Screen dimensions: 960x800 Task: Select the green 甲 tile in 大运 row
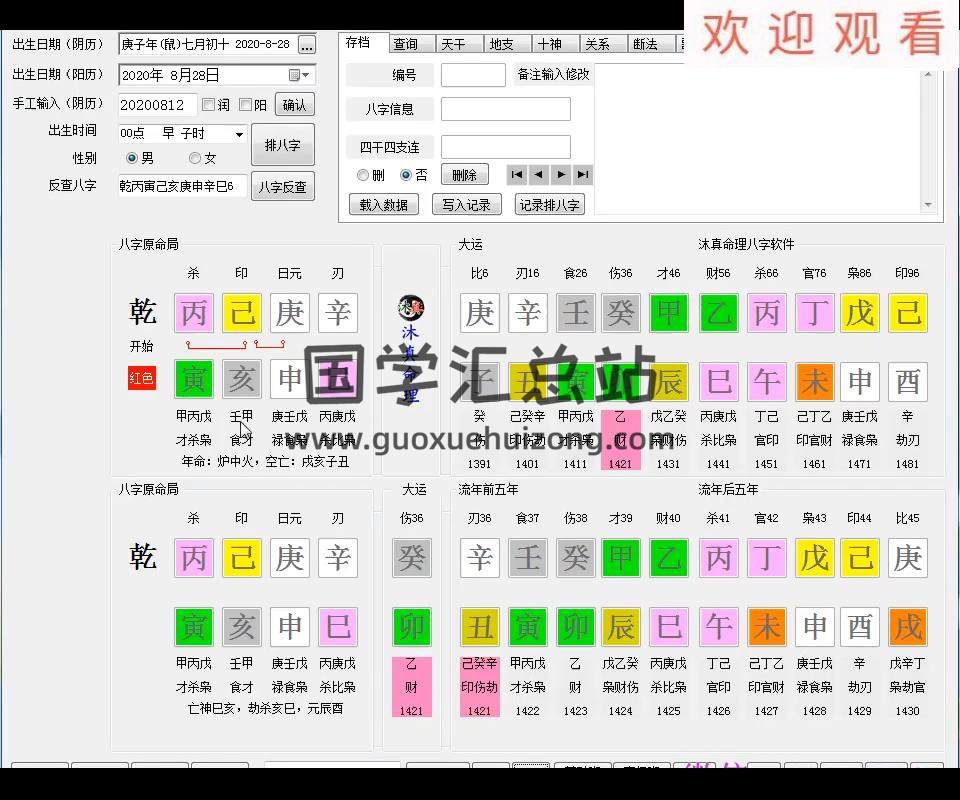[668, 313]
